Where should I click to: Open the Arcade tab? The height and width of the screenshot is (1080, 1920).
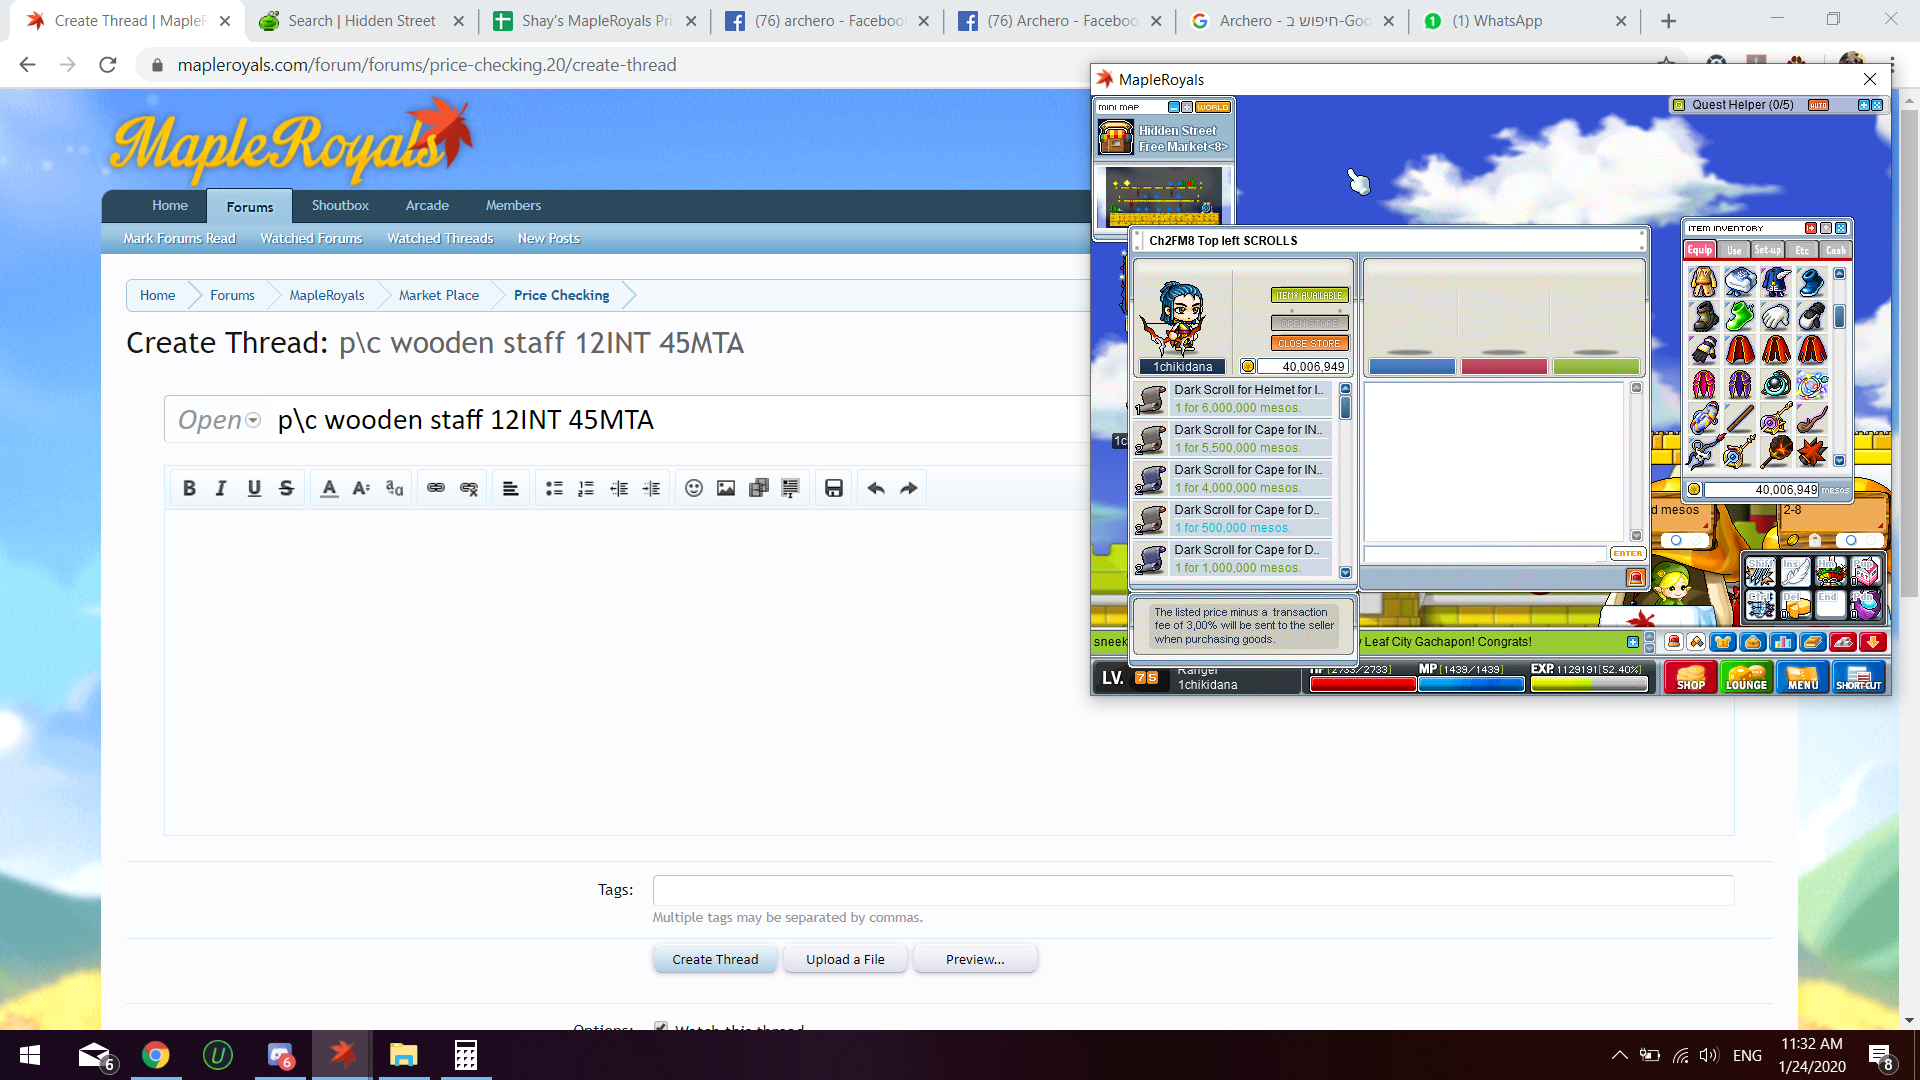click(427, 205)
